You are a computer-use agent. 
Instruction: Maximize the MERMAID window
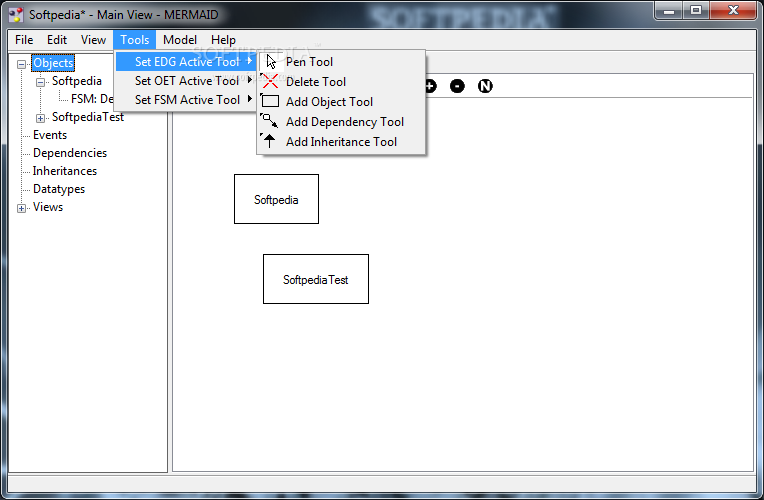[x=696, y=11]
